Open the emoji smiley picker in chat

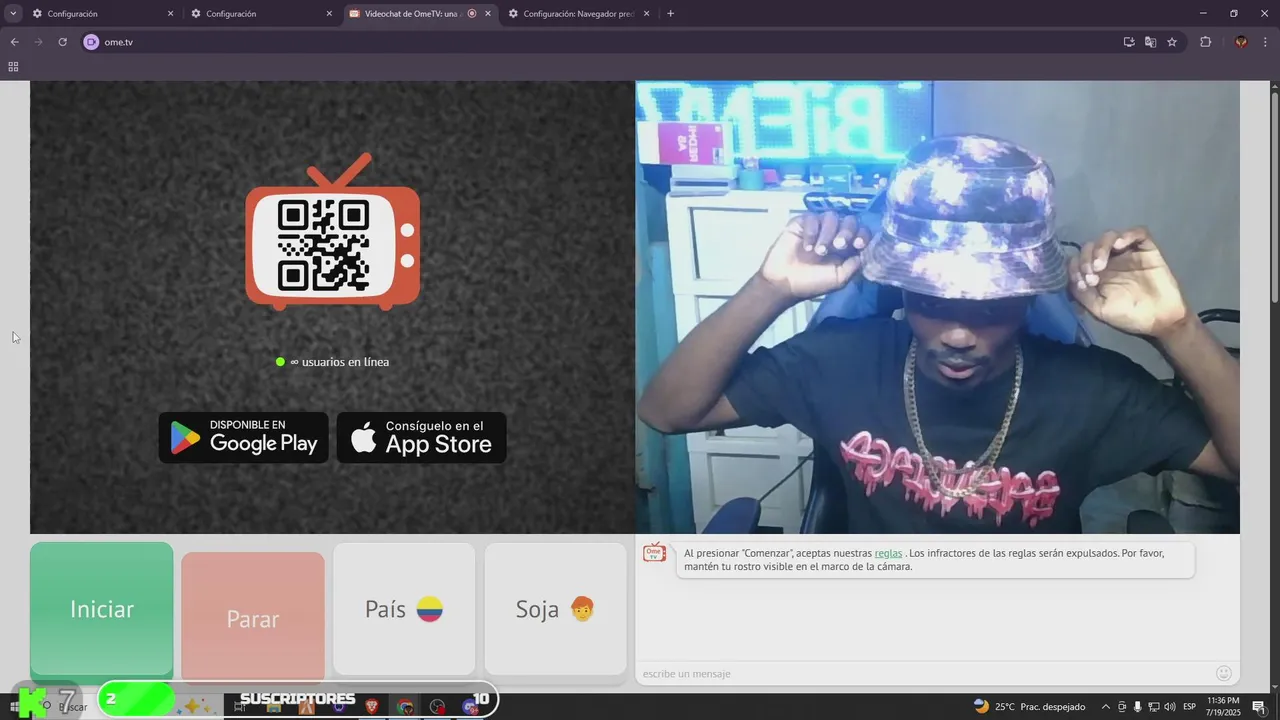[x=1223, y=673]
